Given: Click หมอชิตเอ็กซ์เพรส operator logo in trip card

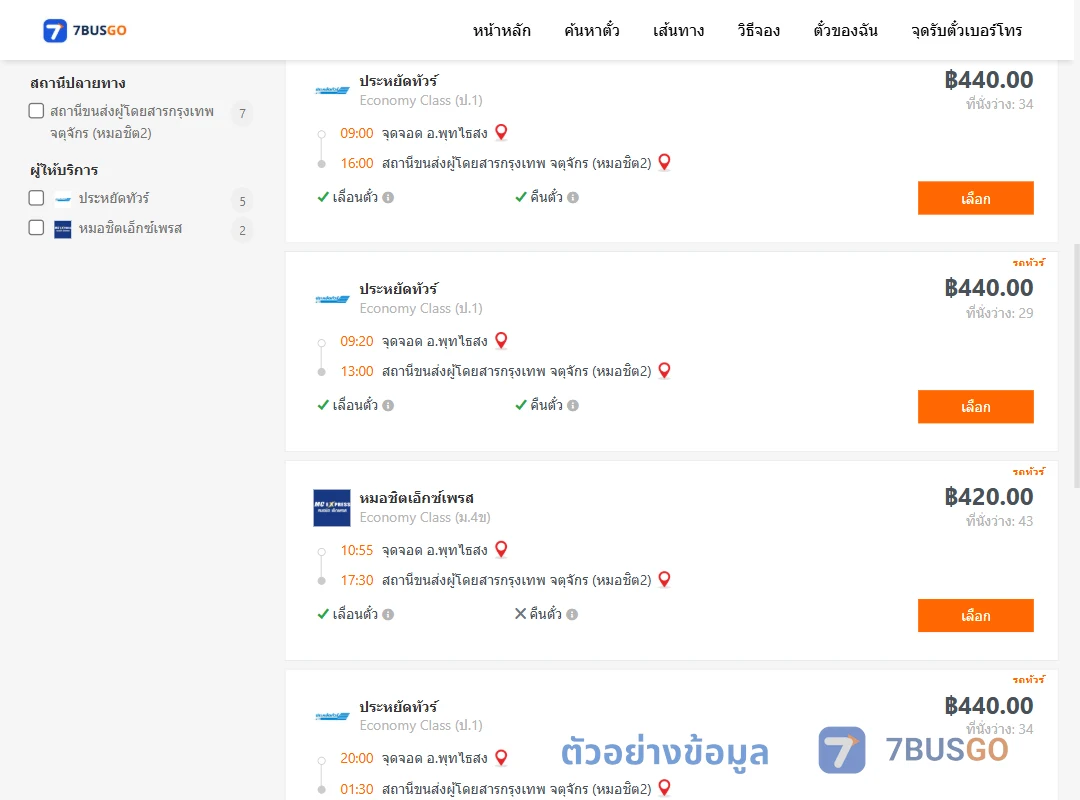Looking at the screenshot, I should click(x=332, y=508).
